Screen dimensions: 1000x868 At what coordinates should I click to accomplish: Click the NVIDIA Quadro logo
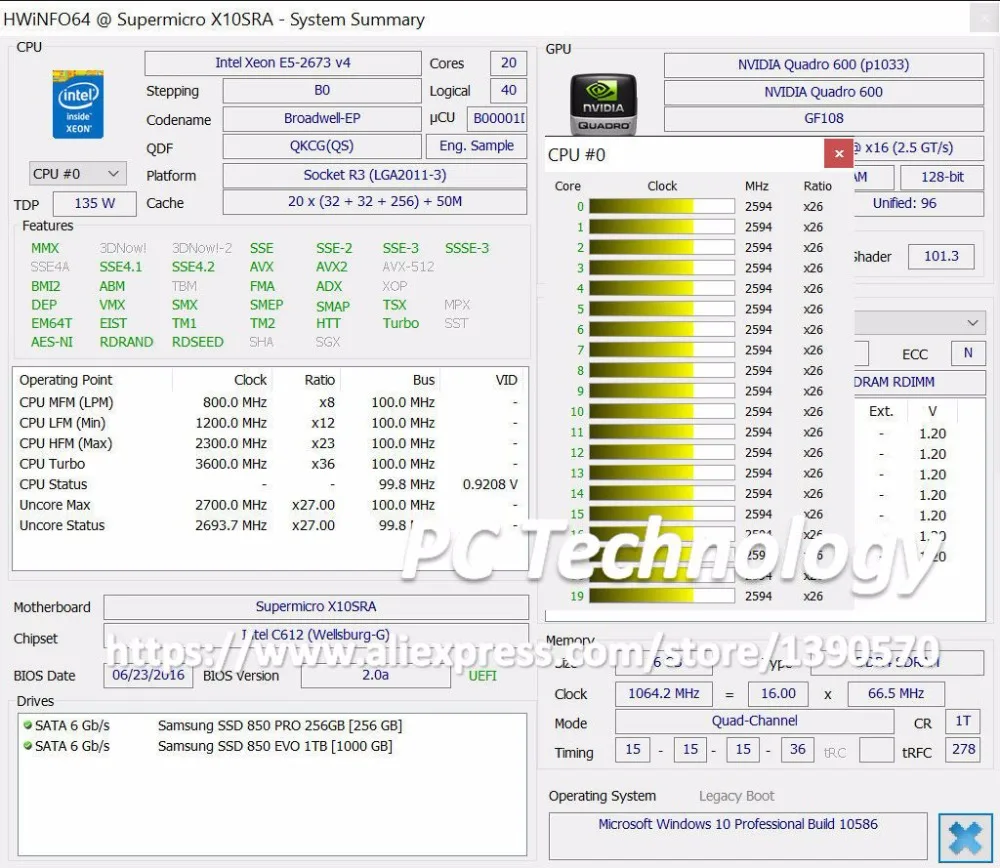(603, 104)
